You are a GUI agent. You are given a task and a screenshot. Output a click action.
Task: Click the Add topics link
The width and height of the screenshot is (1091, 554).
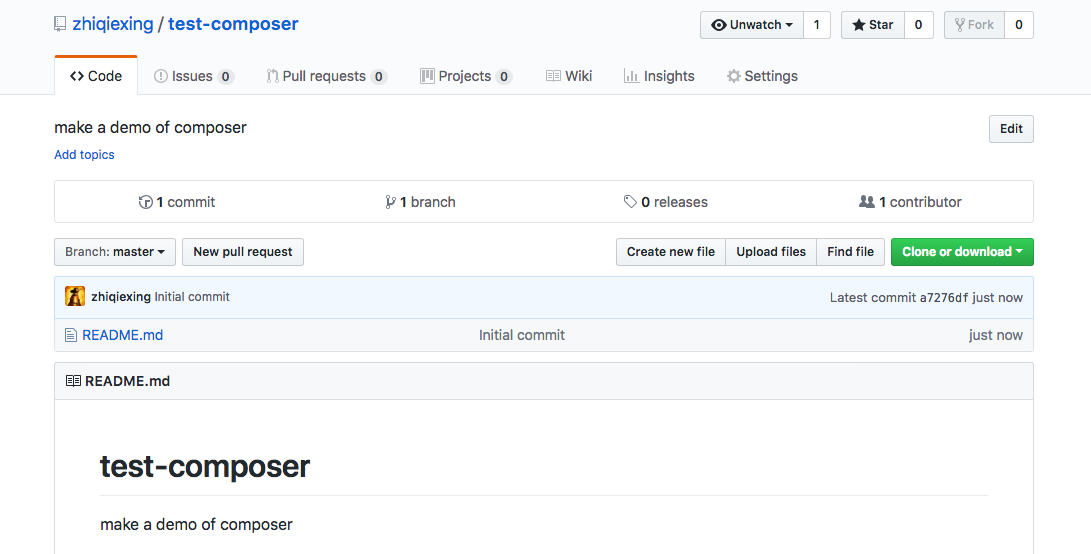coord(84,155)
